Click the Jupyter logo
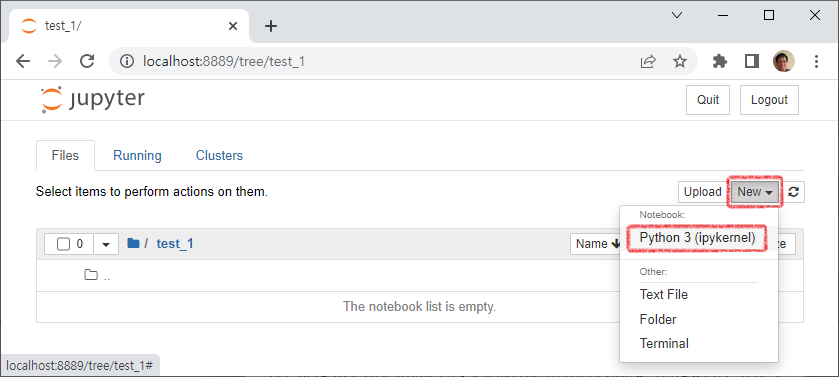 (93, 99)
